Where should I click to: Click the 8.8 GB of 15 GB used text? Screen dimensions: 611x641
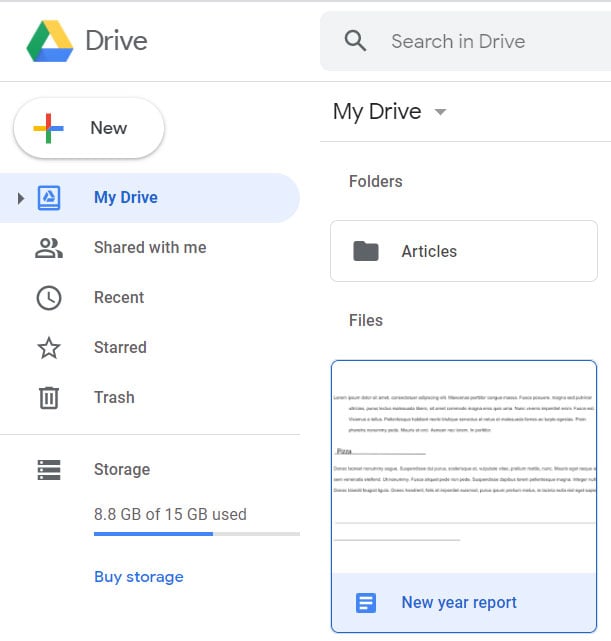[170, 515]
